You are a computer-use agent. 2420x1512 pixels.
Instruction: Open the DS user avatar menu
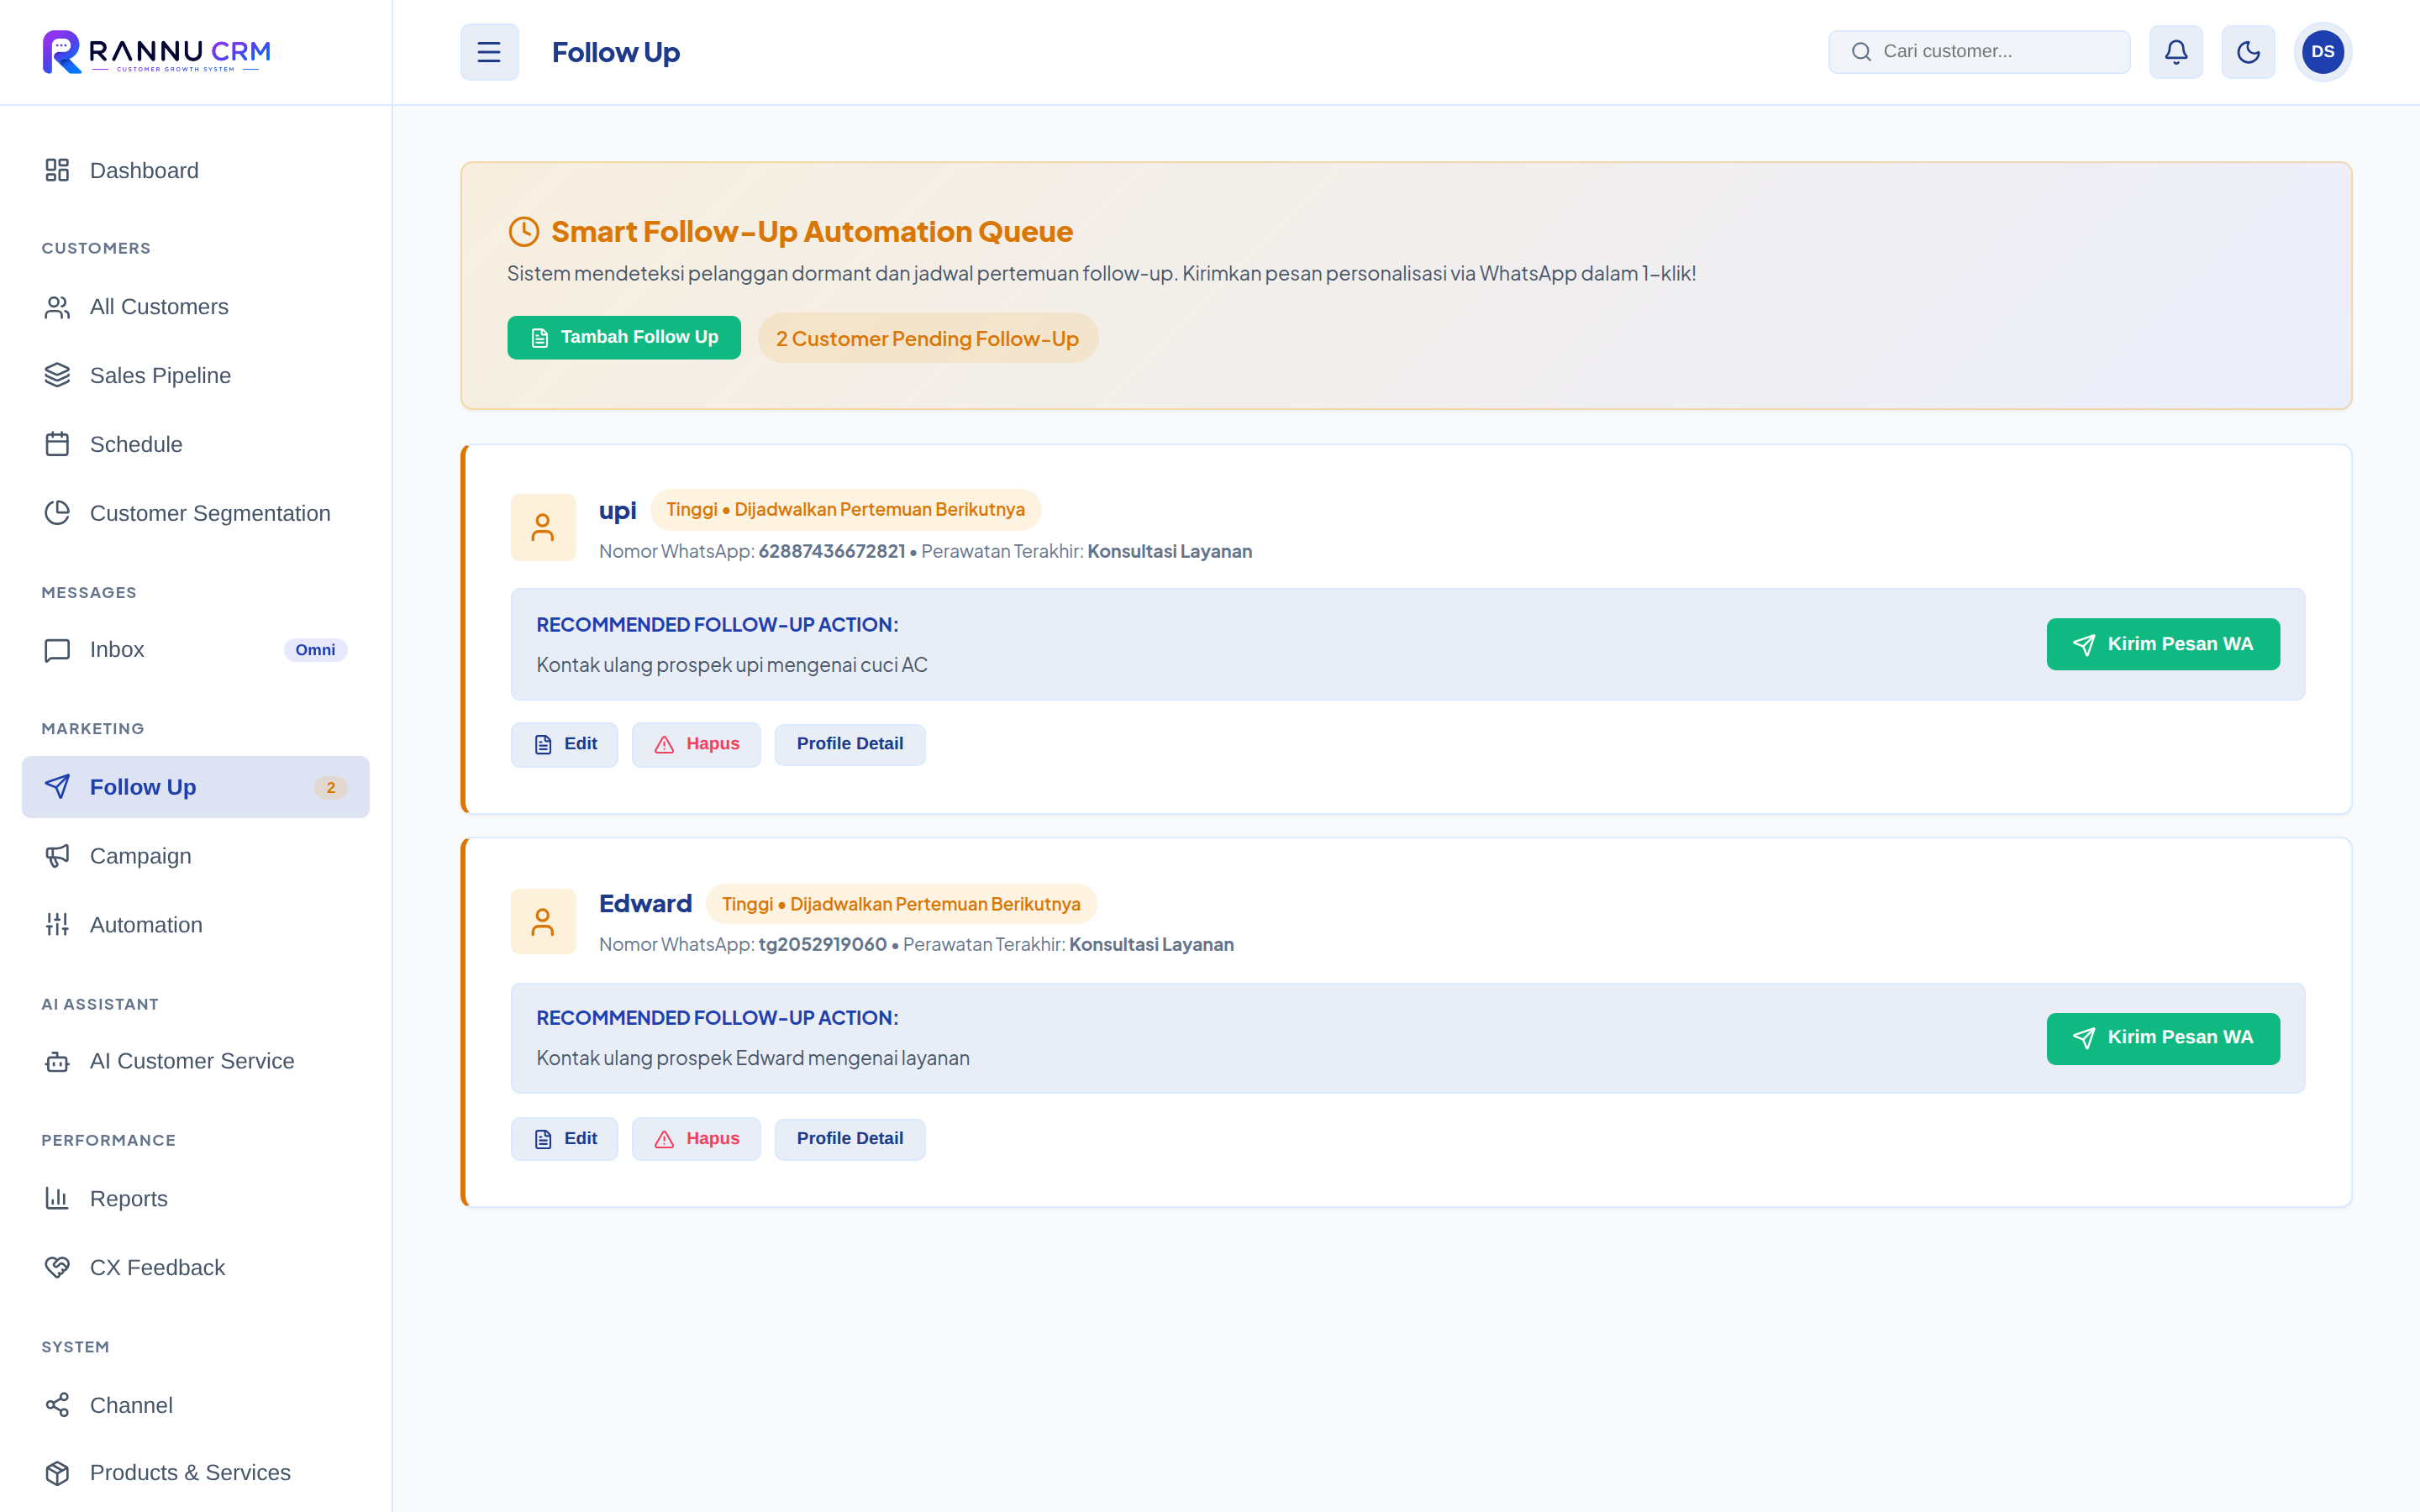point(2322,52)
